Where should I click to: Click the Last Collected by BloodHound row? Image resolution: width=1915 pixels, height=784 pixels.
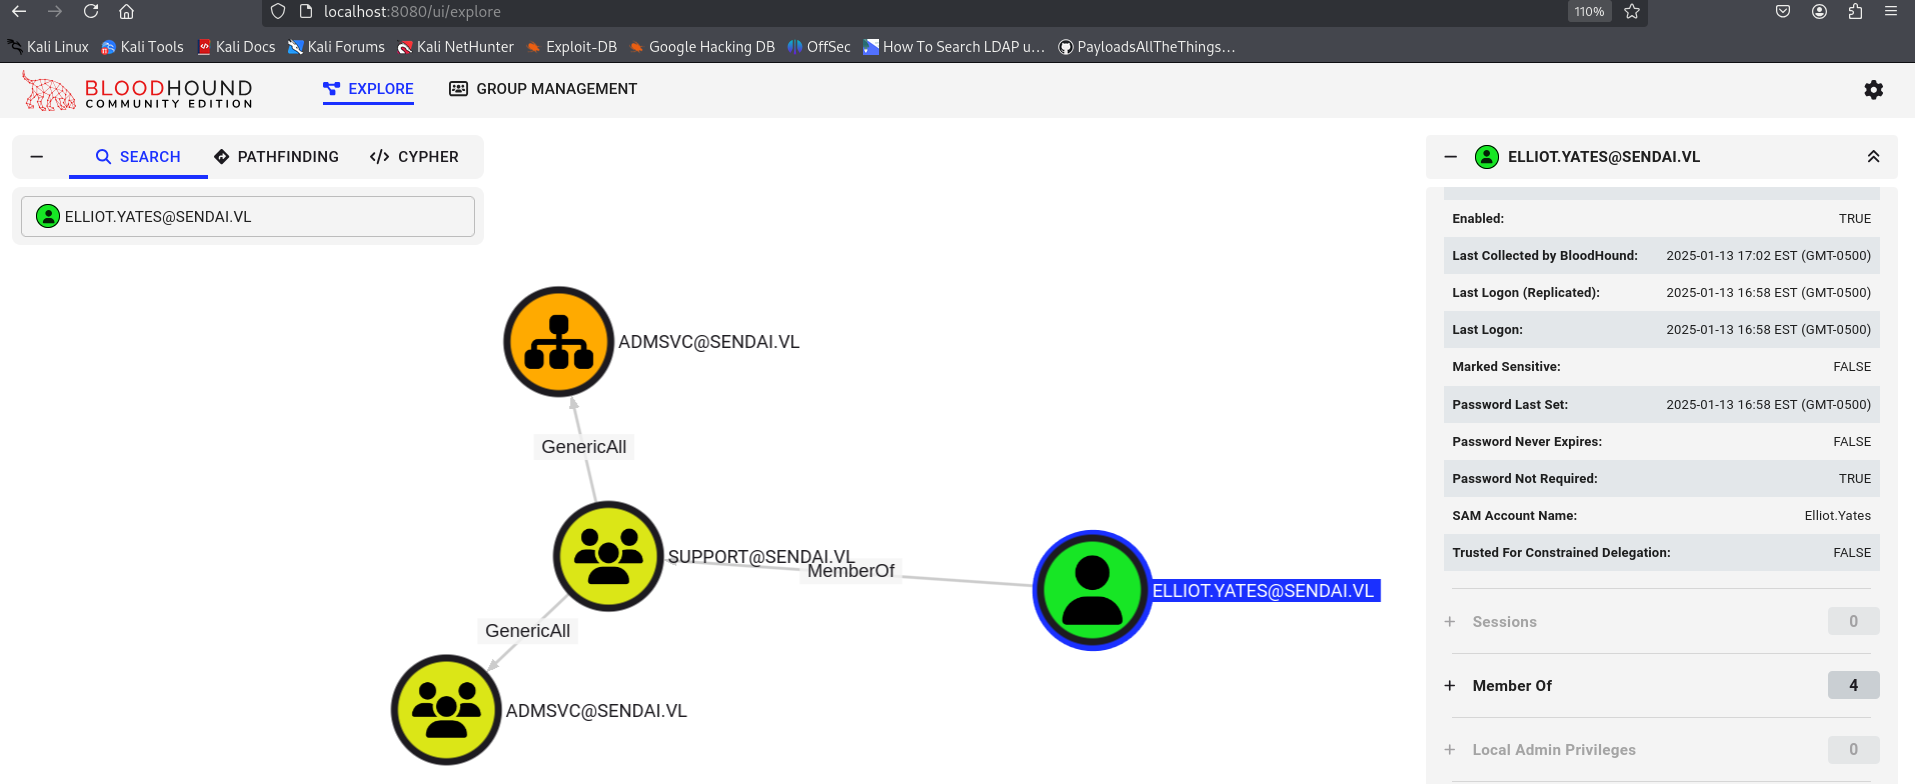point(1661,256)
